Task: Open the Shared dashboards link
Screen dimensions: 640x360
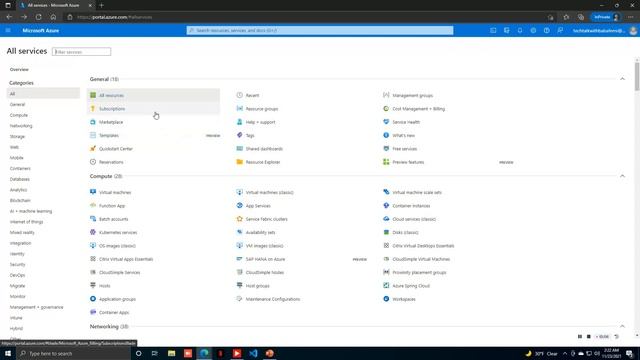Action: (264, 149)
